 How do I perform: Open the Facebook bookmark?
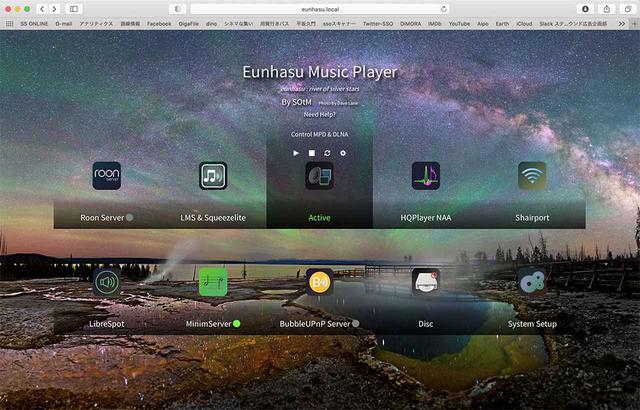[x=159, y=24]
